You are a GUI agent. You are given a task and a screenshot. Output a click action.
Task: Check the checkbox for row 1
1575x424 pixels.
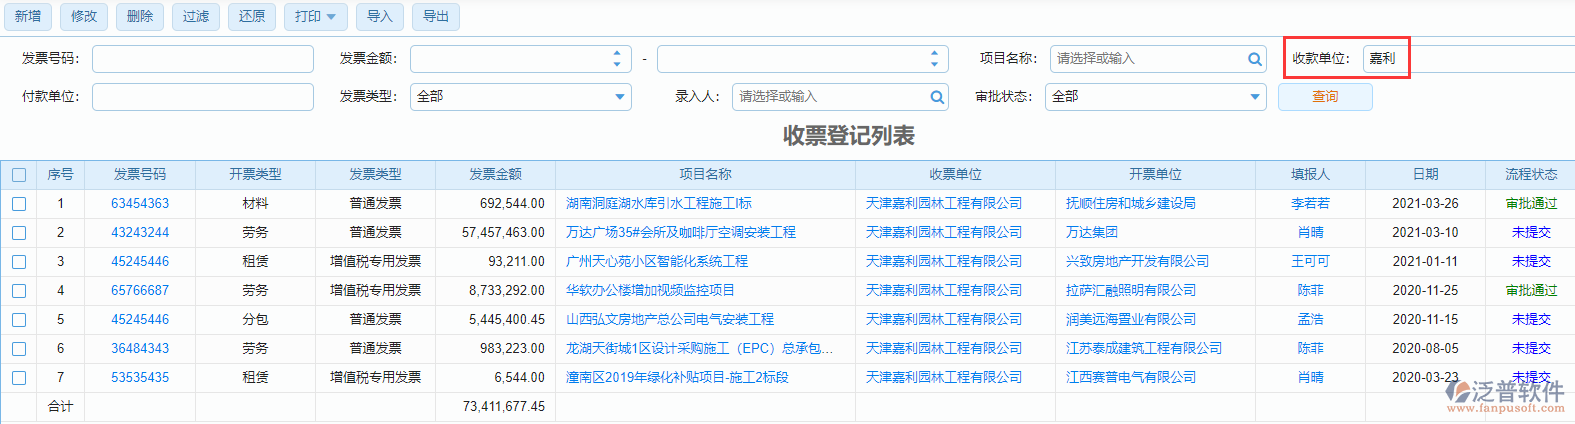[19, 204]
